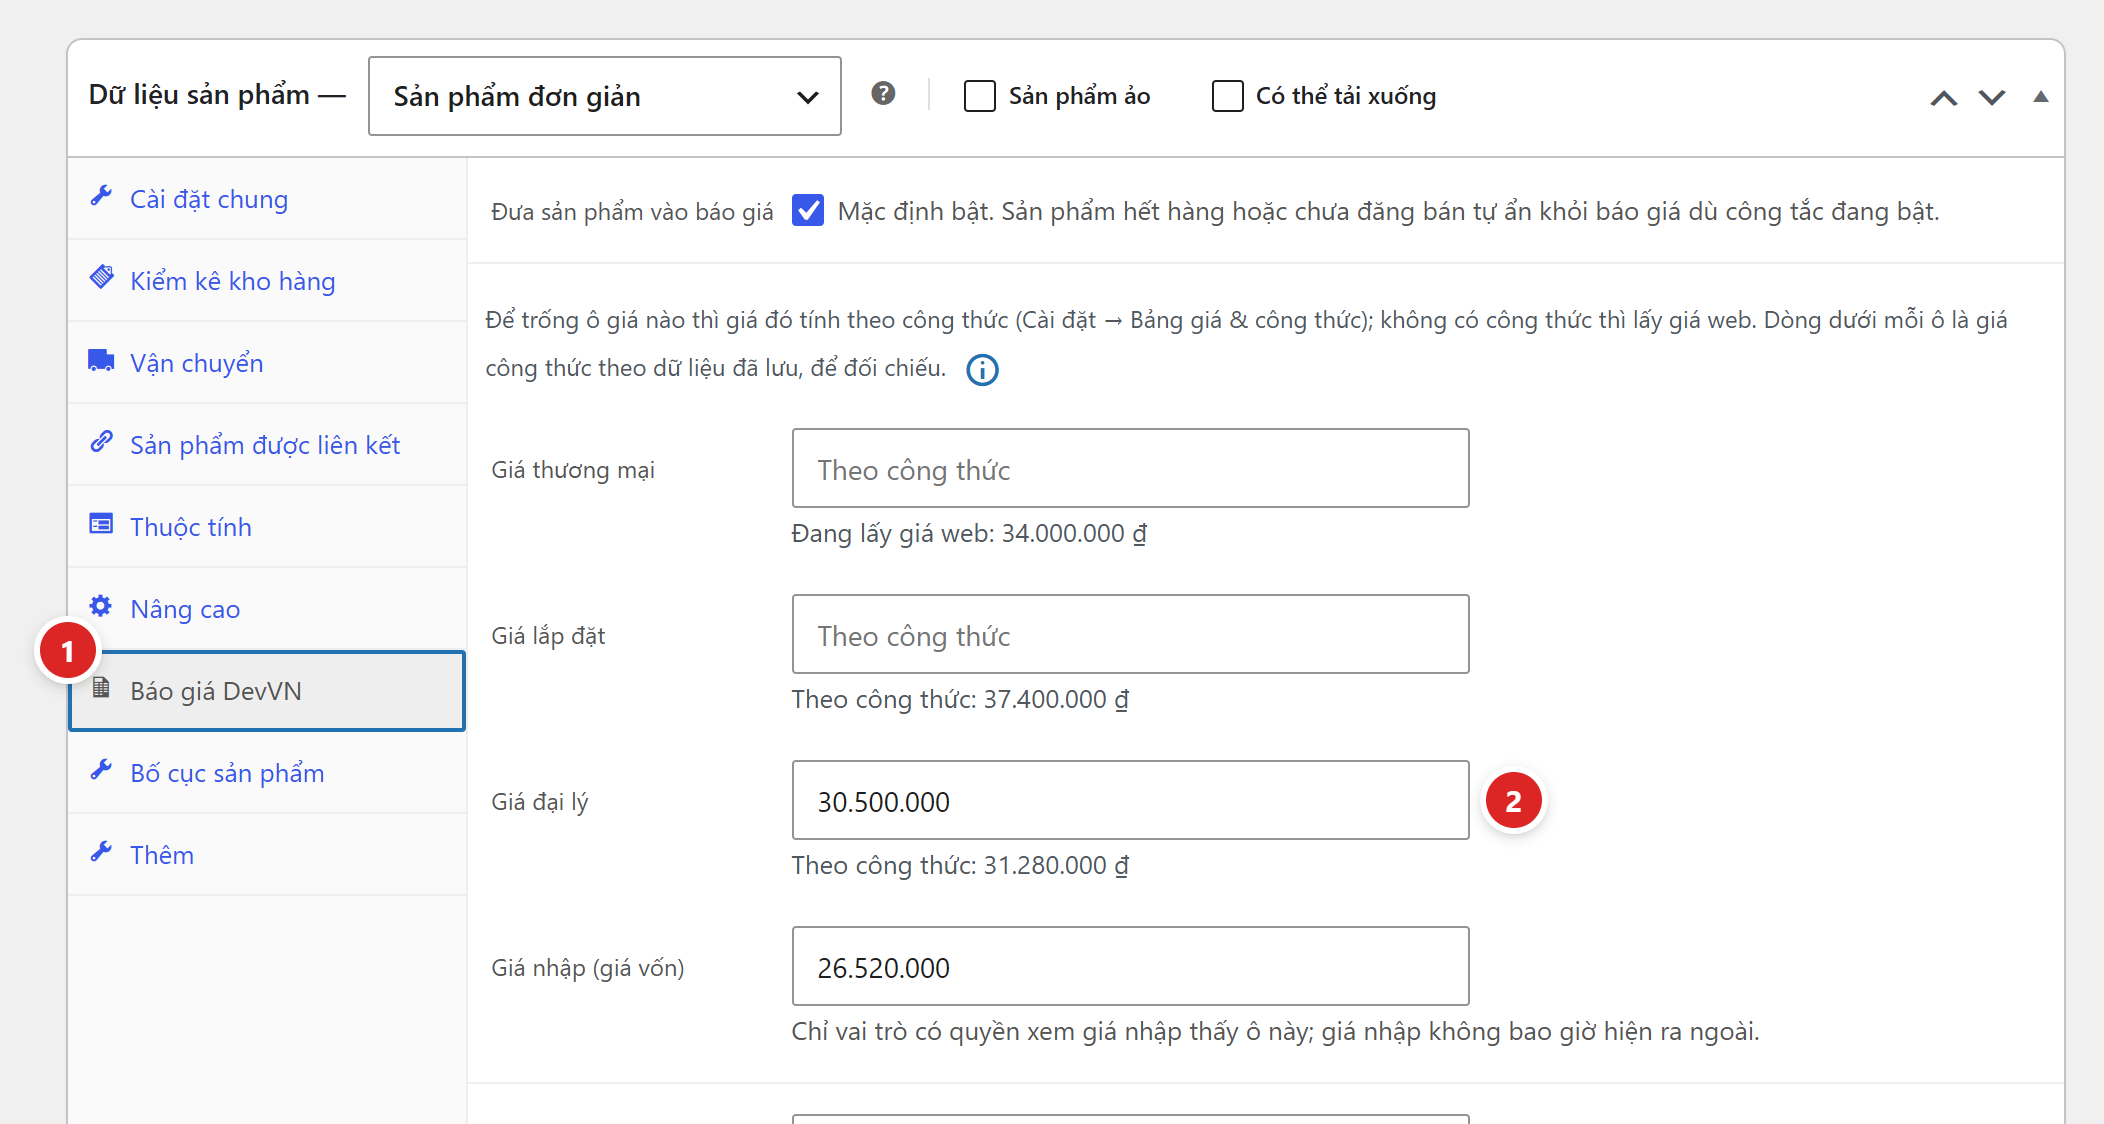Click the wrench icon beside Bố cục sản phẩm
The width and height of the screenshot is (2104, 1124).
click(101, 770)
